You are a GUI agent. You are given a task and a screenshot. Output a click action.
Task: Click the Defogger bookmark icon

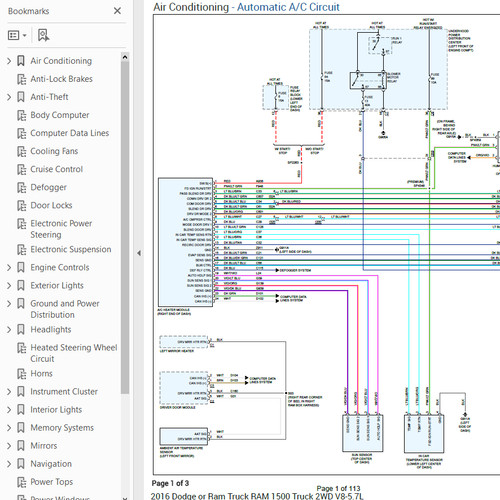coord(21,188)
